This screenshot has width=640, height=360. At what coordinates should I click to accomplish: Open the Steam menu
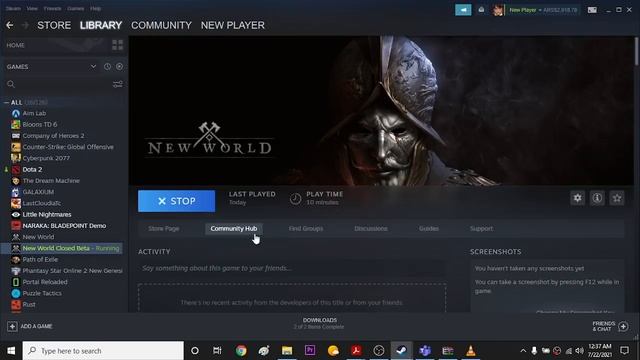[13, 8]
